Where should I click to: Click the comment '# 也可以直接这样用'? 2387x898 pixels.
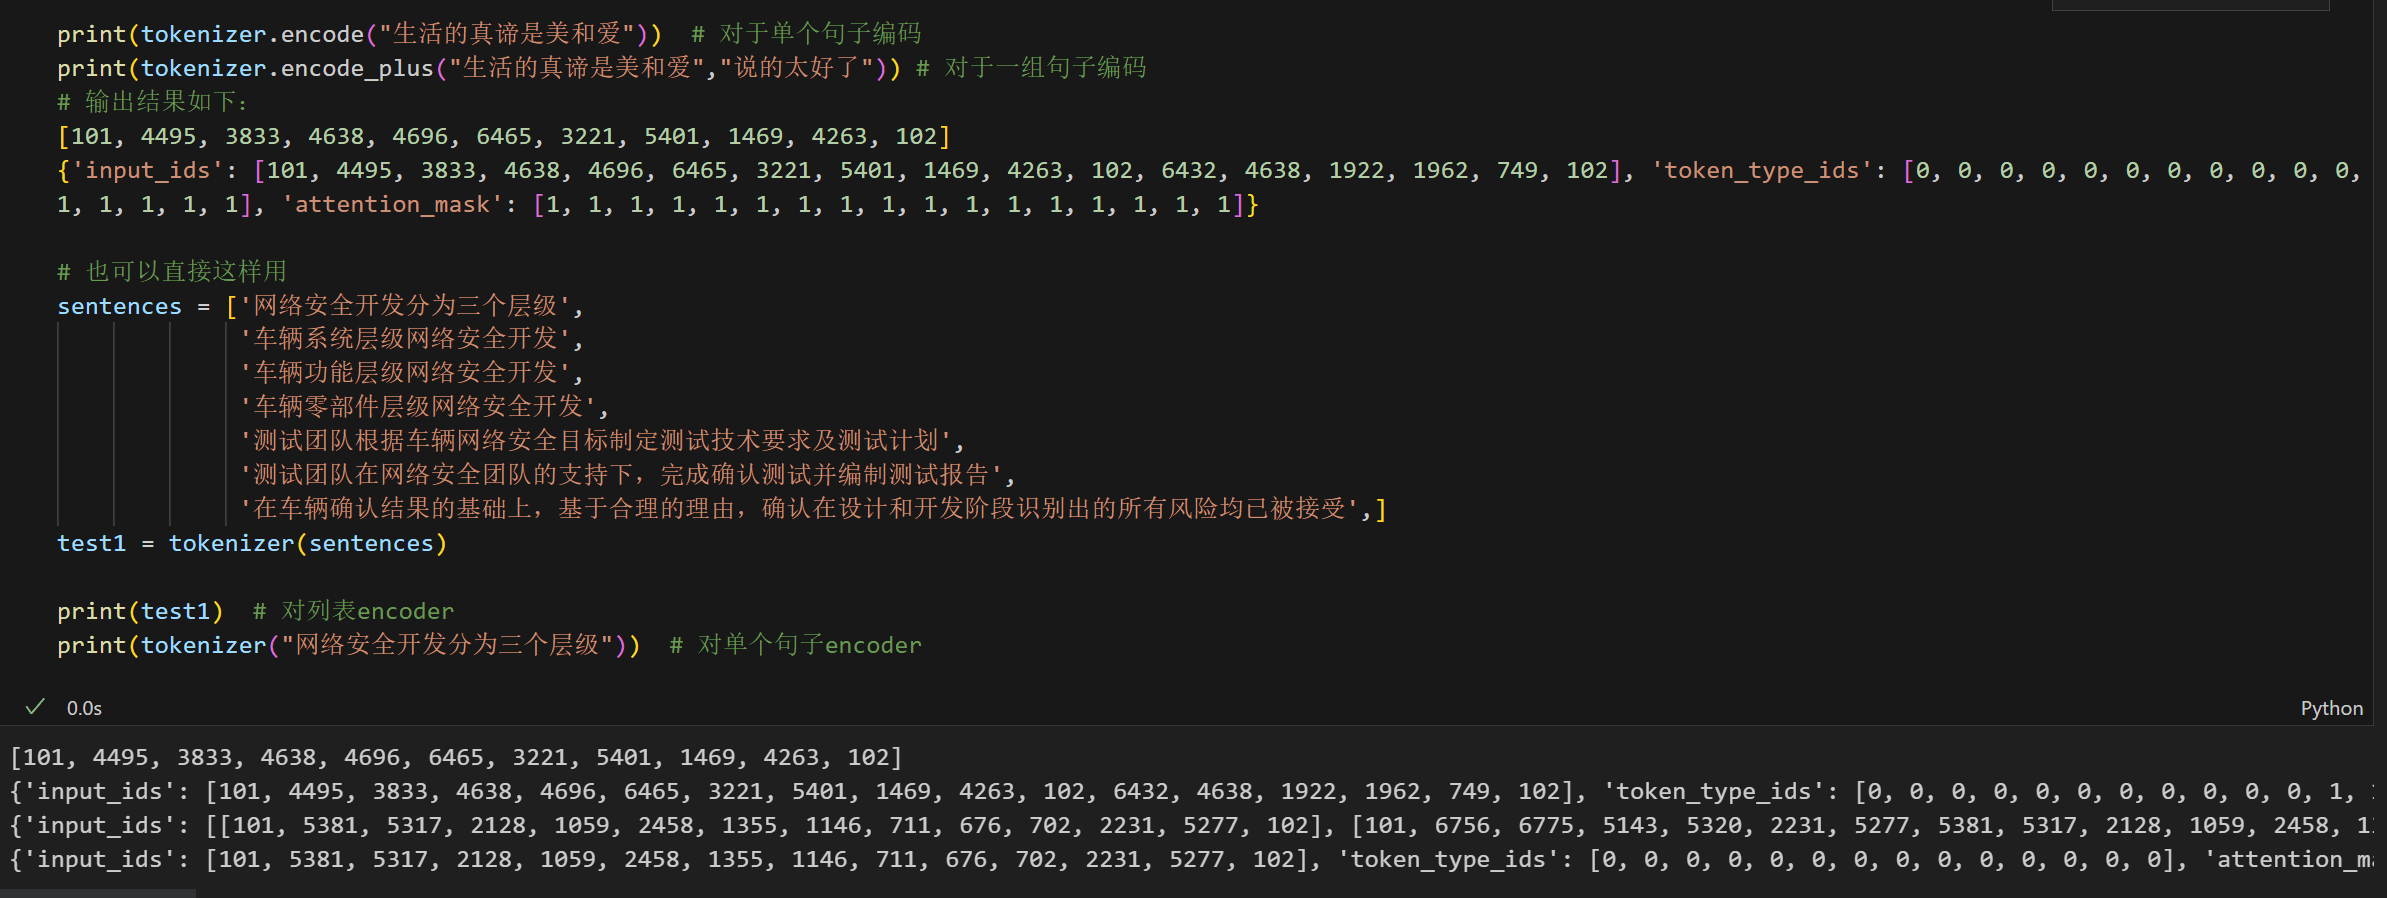172,272
